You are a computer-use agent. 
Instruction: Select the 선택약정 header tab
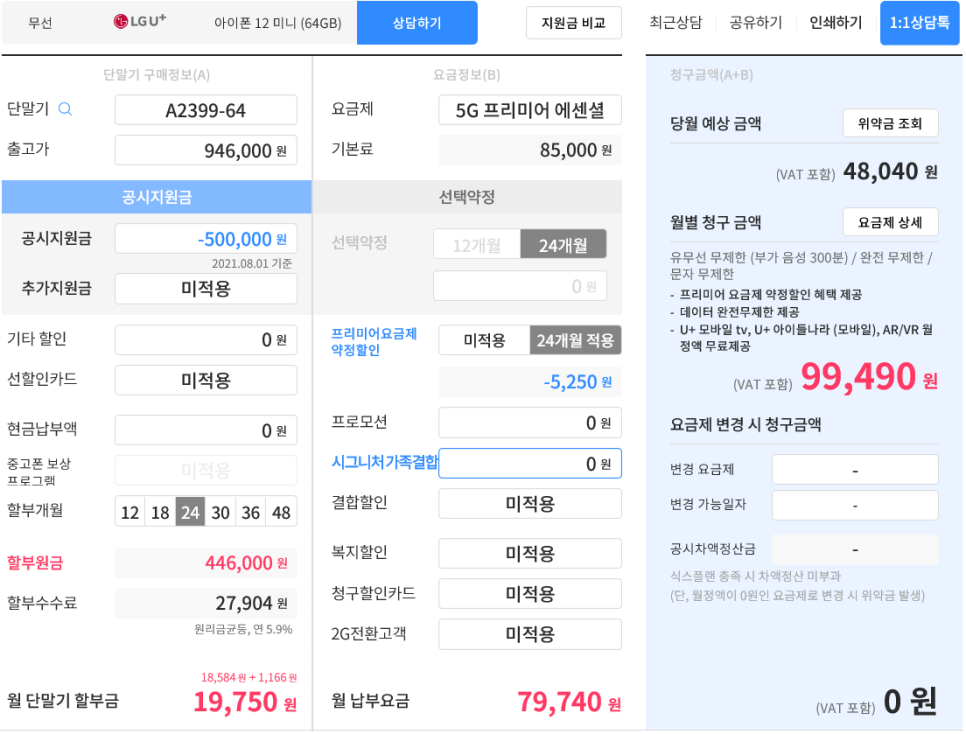click(x=467, y=197)
